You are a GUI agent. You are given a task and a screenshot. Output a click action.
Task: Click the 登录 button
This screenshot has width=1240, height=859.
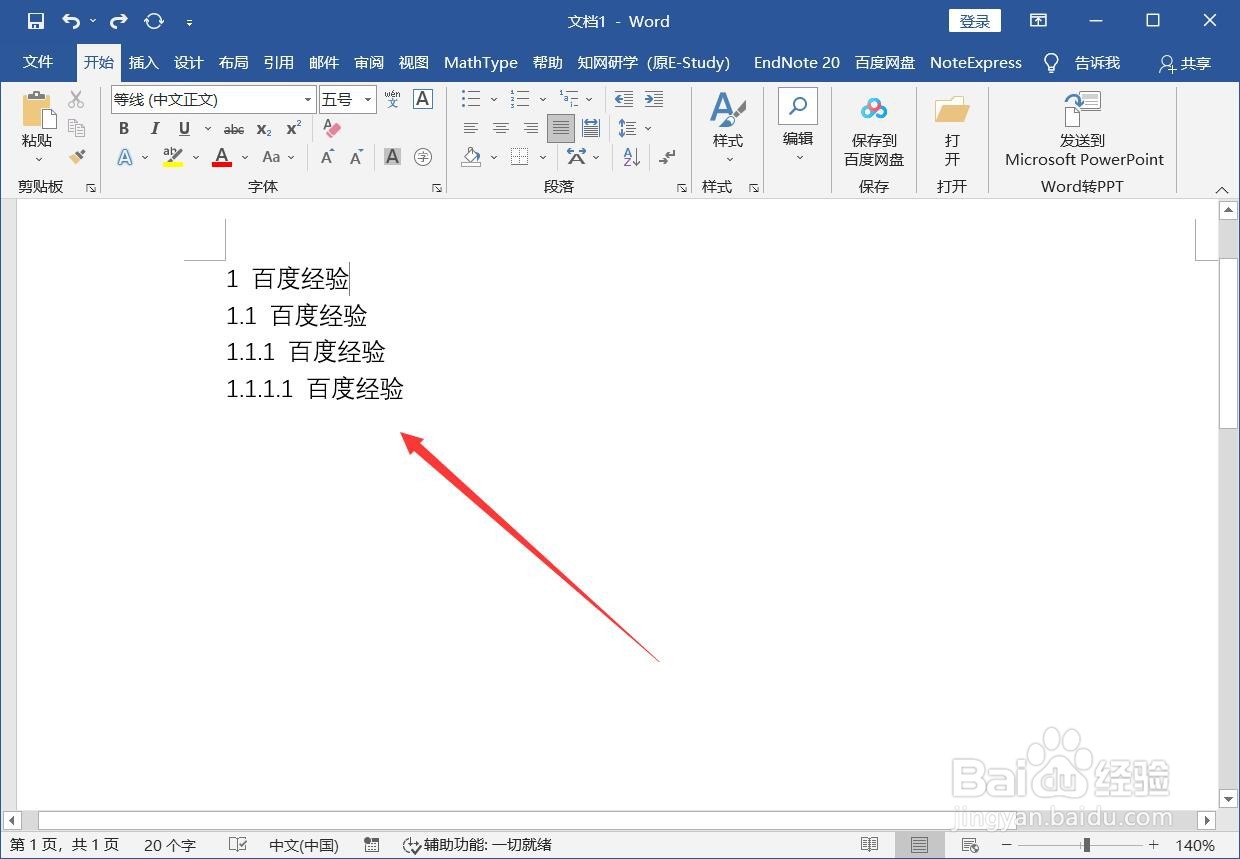973,20
